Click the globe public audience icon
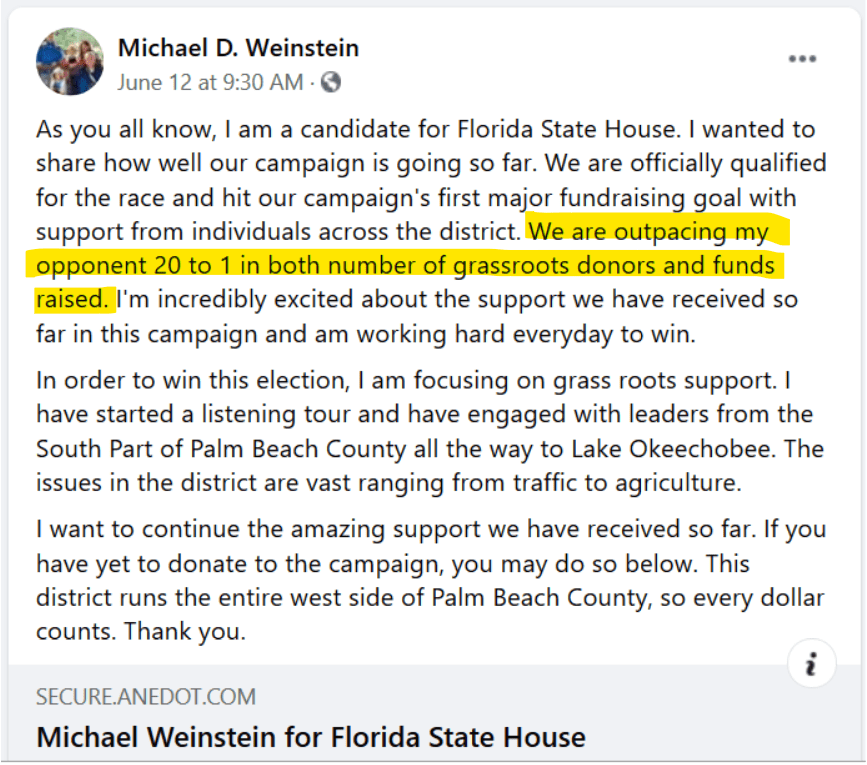Viewport: 867px width, 765px height. [331, 82]
